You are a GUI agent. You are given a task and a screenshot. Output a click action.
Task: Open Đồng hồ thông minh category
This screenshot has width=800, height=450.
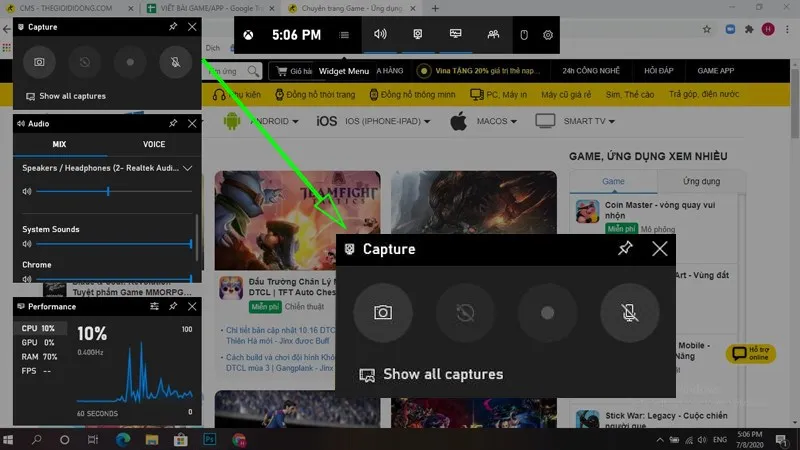pyautogui.click(x=412, y=94)
